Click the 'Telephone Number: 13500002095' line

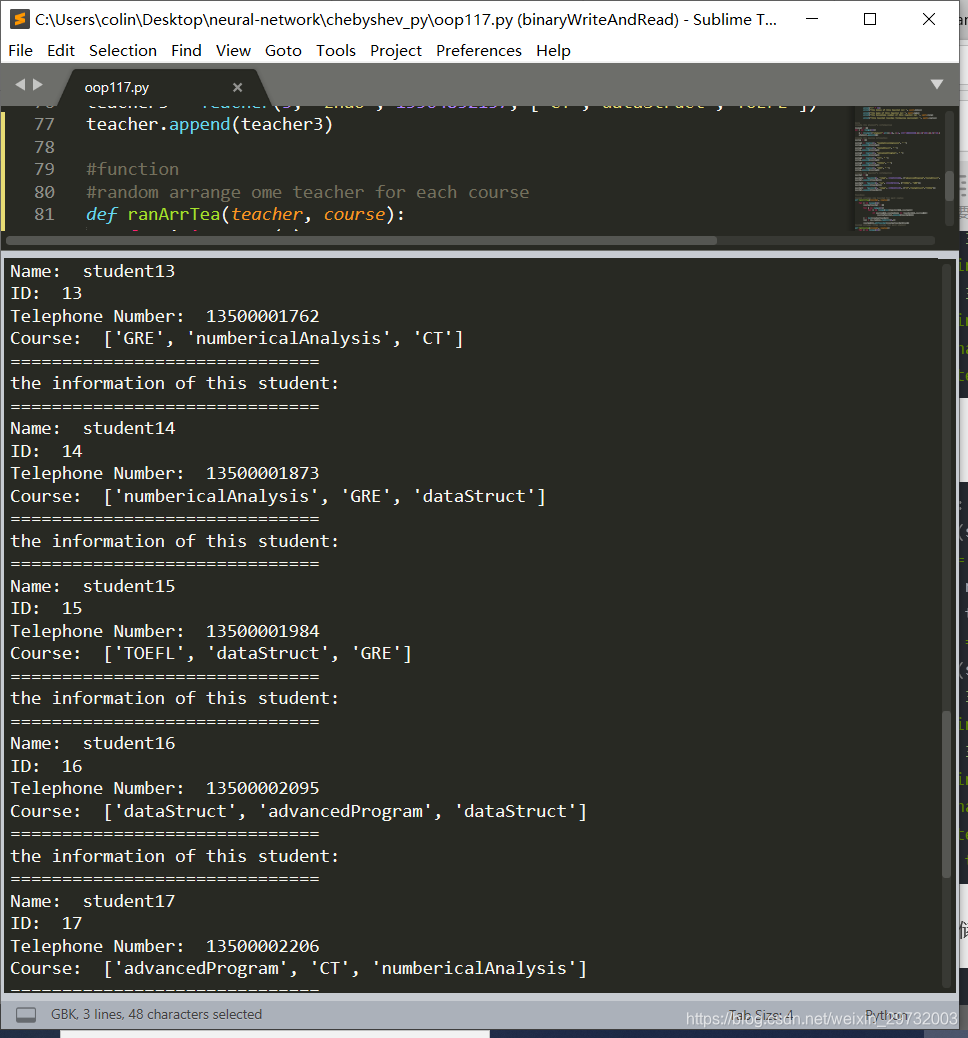pos(165,788)
